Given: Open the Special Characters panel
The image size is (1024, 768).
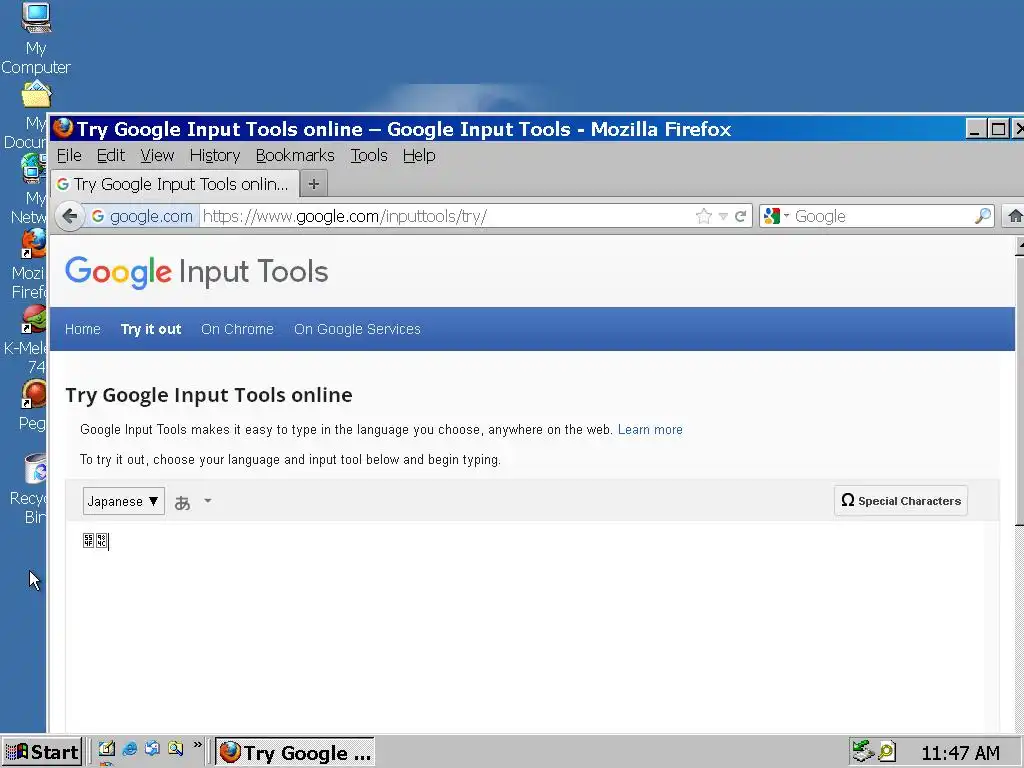Looking at the screenshot, I should coord(901,501).
